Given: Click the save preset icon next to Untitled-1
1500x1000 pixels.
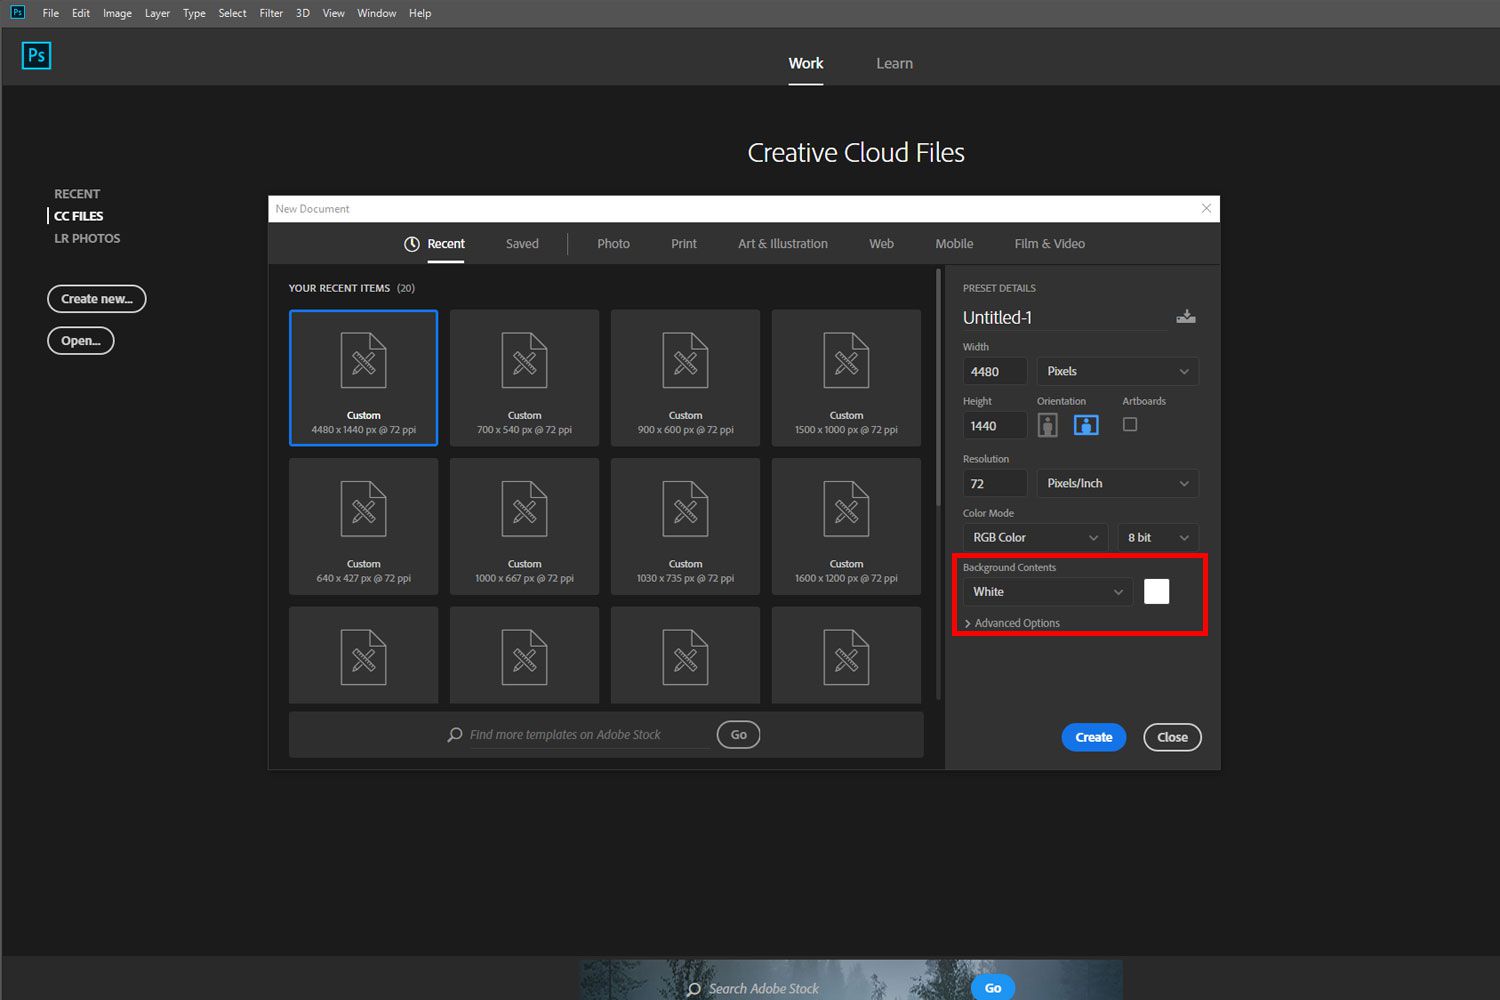Looking at the screenshot, I should 1186,316.
